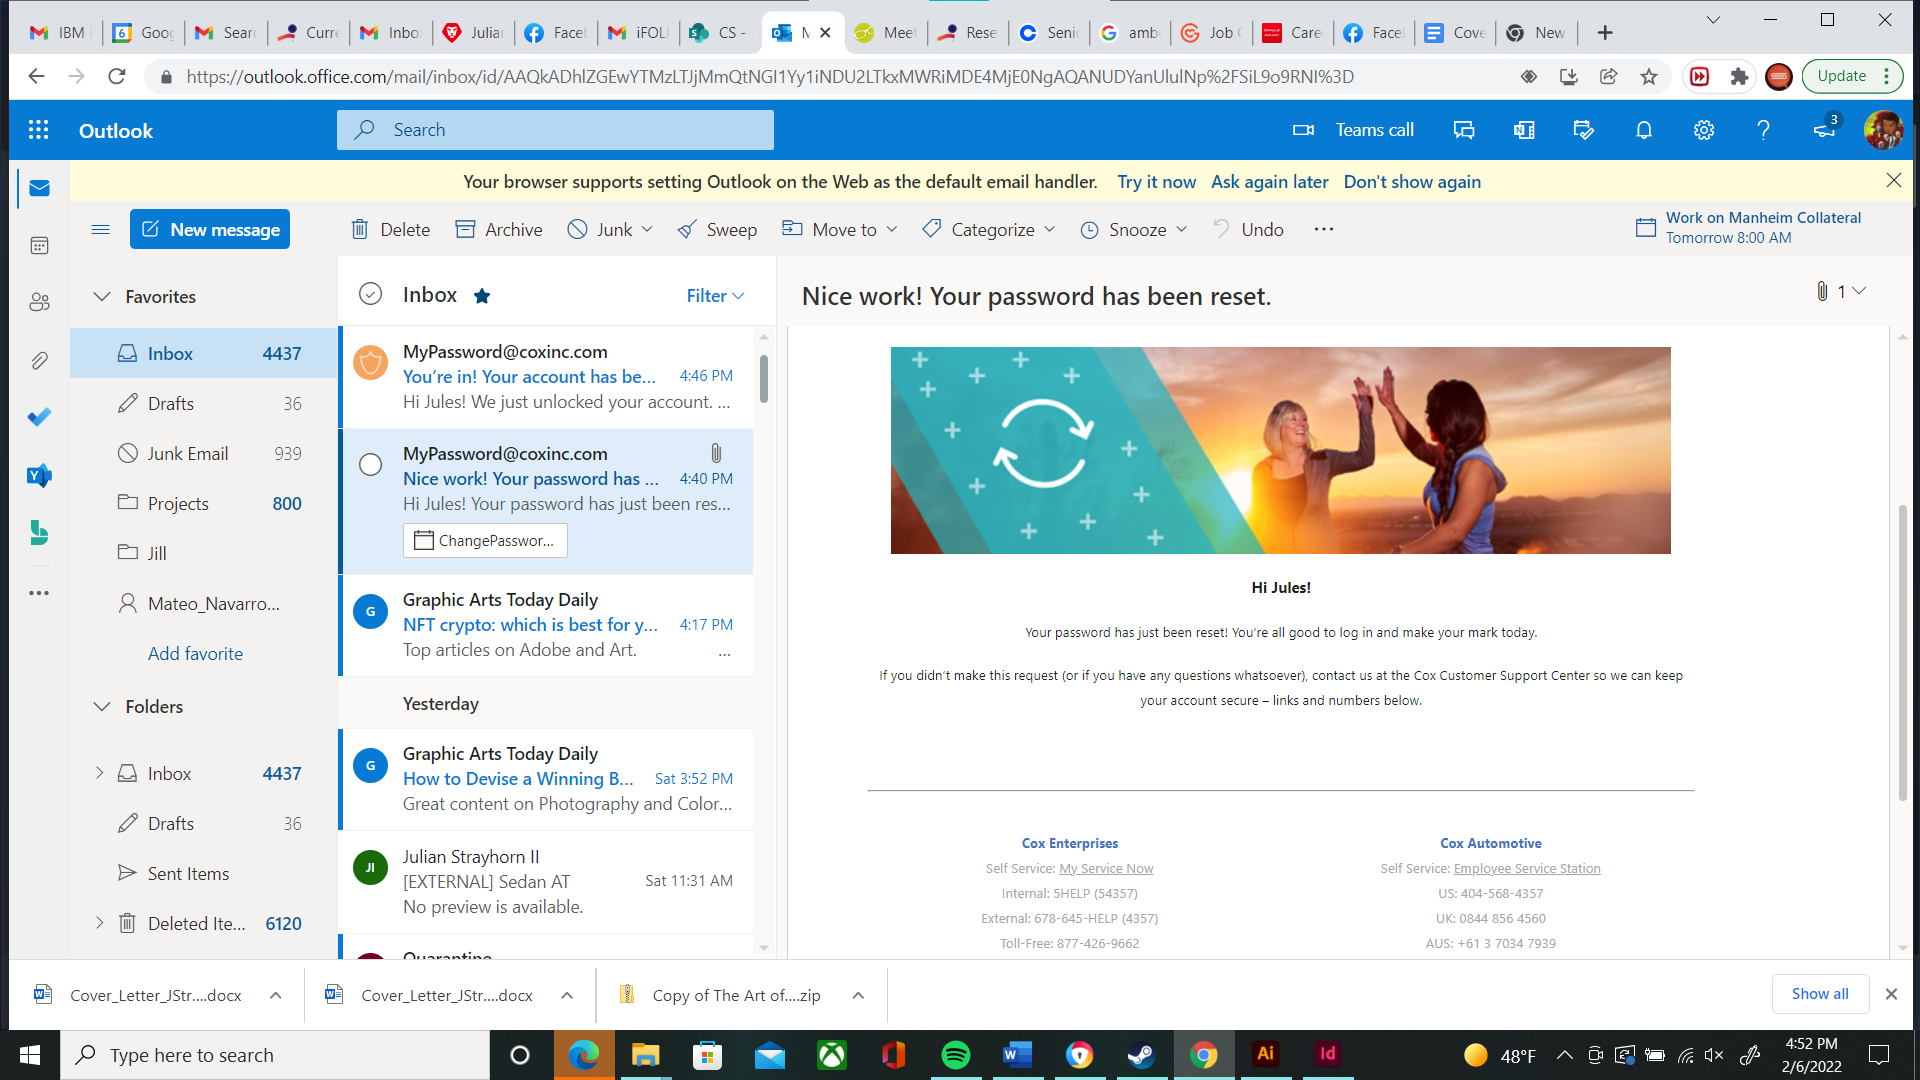Toggle Inbox favorite star

click(x=482, y=296)
